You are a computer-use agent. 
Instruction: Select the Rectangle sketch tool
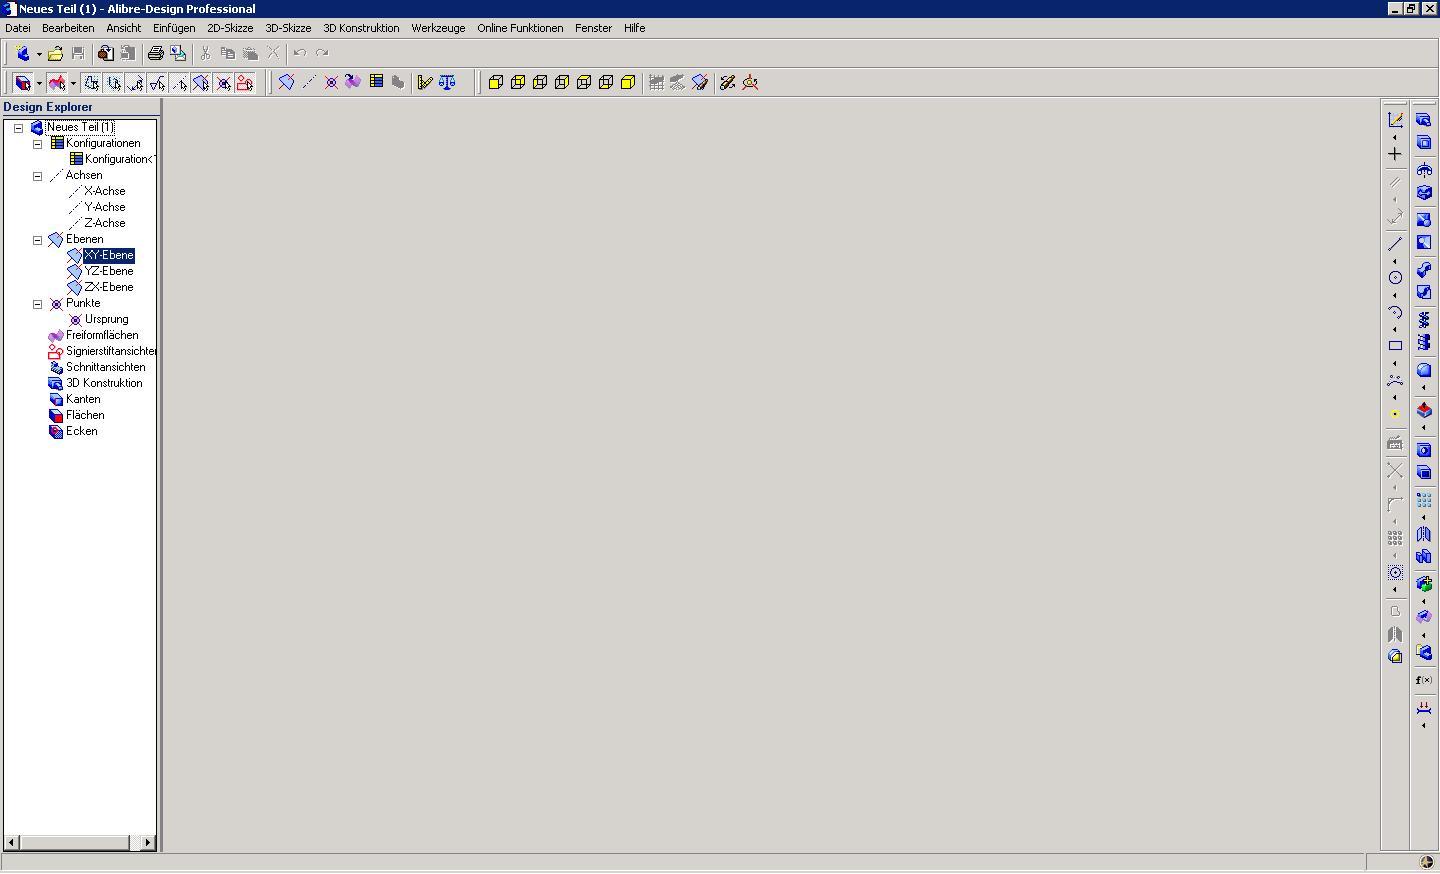(x=1395, y=346)
